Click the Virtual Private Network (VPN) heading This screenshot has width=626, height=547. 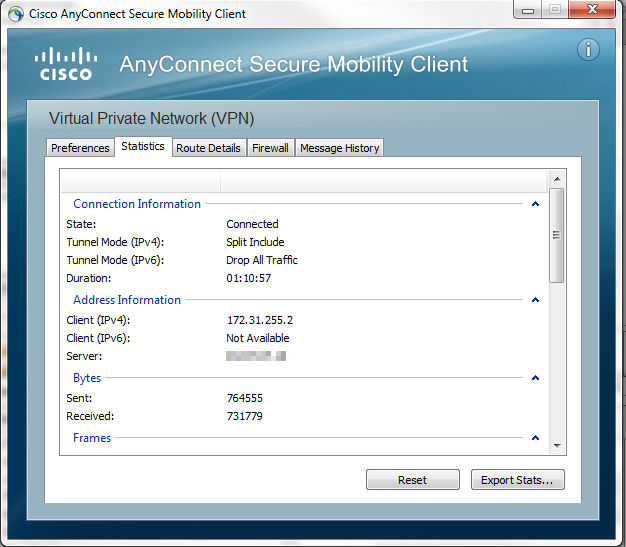[x=151, y=119]
